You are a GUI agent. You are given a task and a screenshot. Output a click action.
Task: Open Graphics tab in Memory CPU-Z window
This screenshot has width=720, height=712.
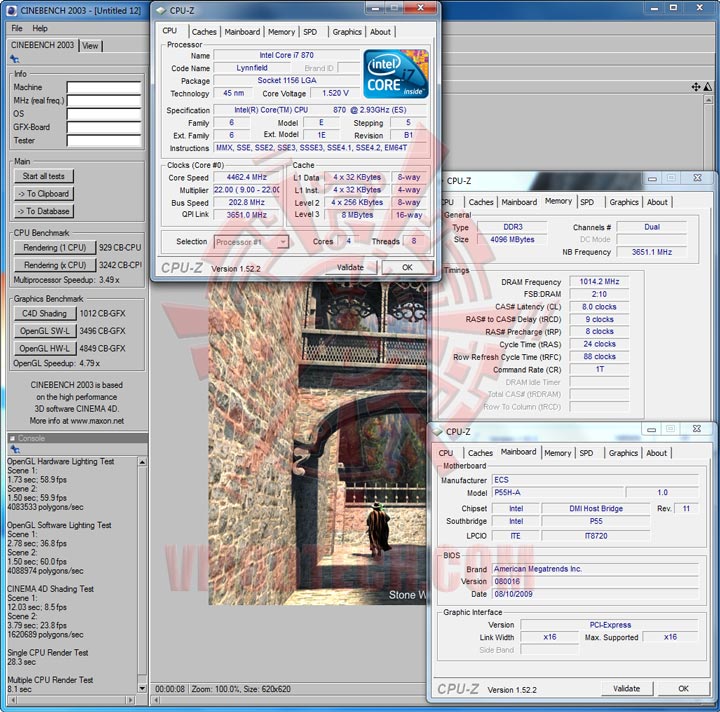pyautogui.click(x=624, y=202)
